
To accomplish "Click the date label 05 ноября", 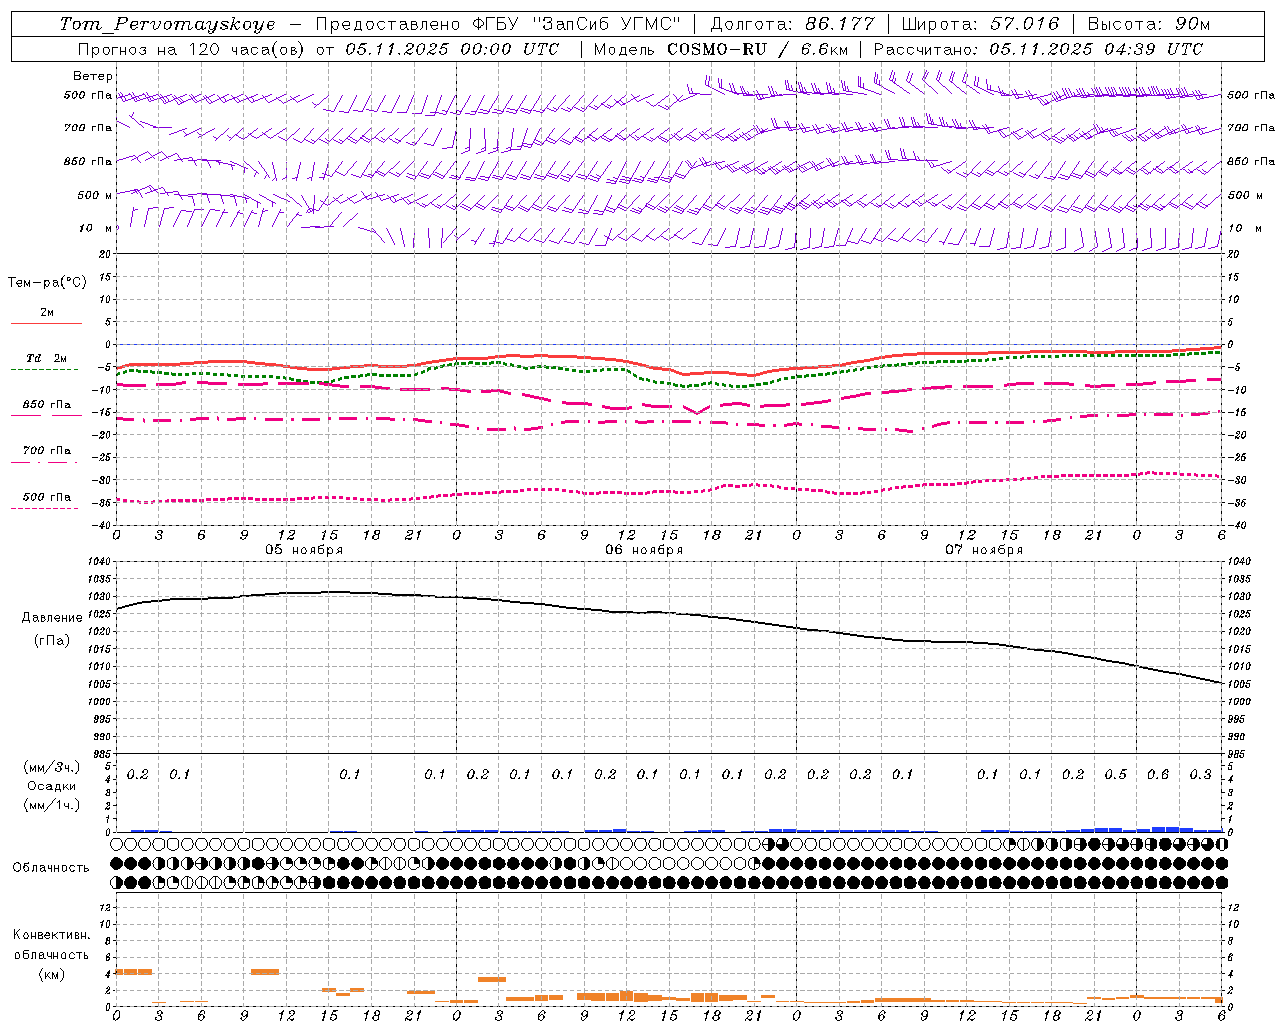I will click(x=304, y=550).
